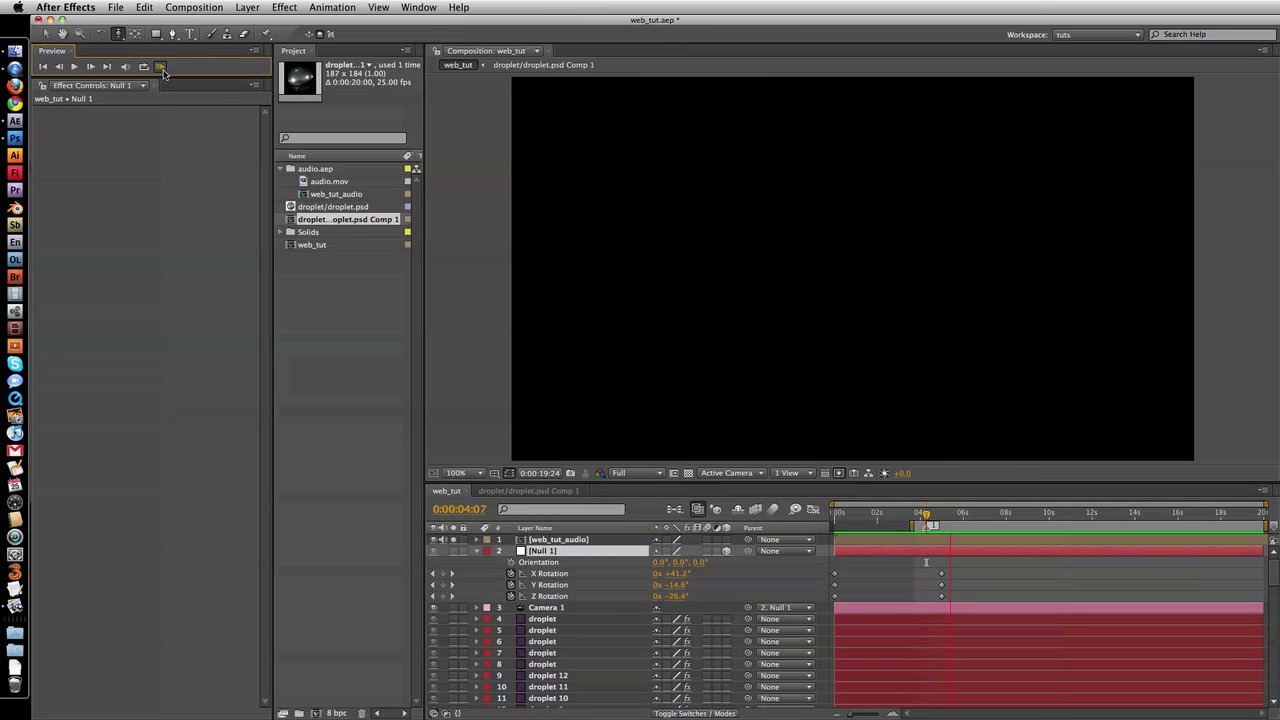Open Camera 1 parent dropdown '2. Null 1'
The image size is (1280, 720).
tap(786, 608)
